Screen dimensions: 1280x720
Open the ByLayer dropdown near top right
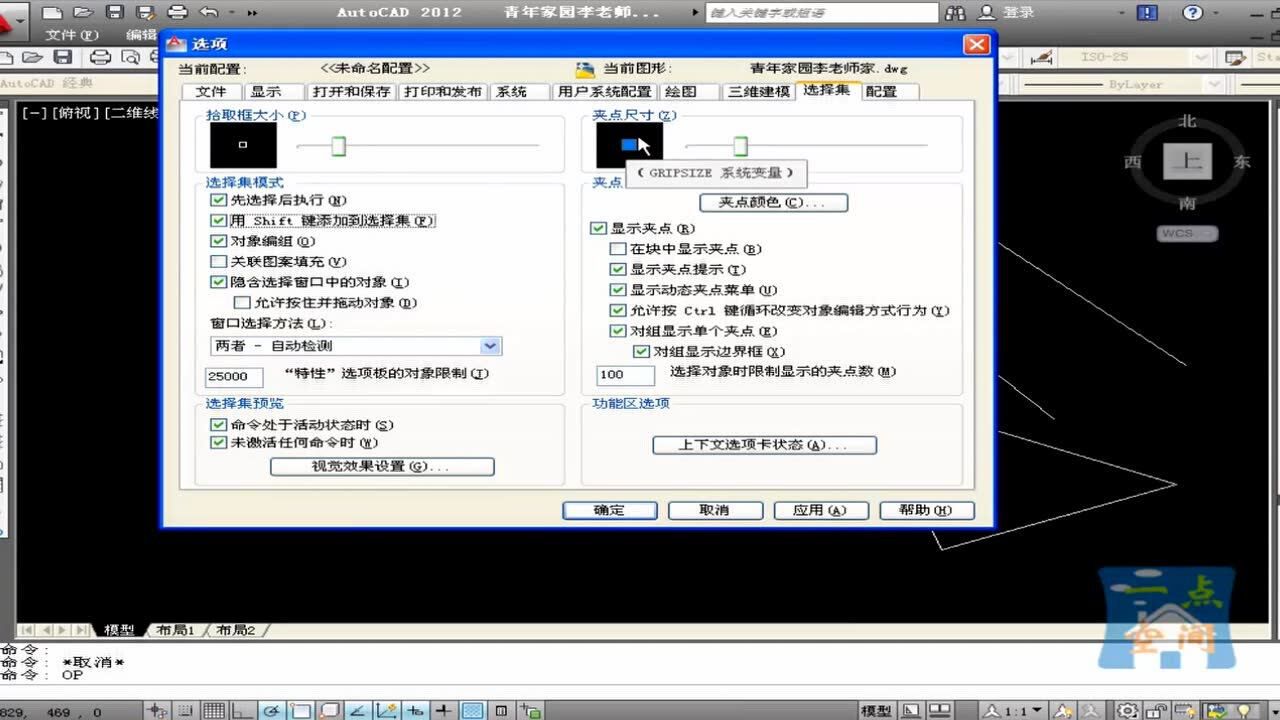(1214, 85)
